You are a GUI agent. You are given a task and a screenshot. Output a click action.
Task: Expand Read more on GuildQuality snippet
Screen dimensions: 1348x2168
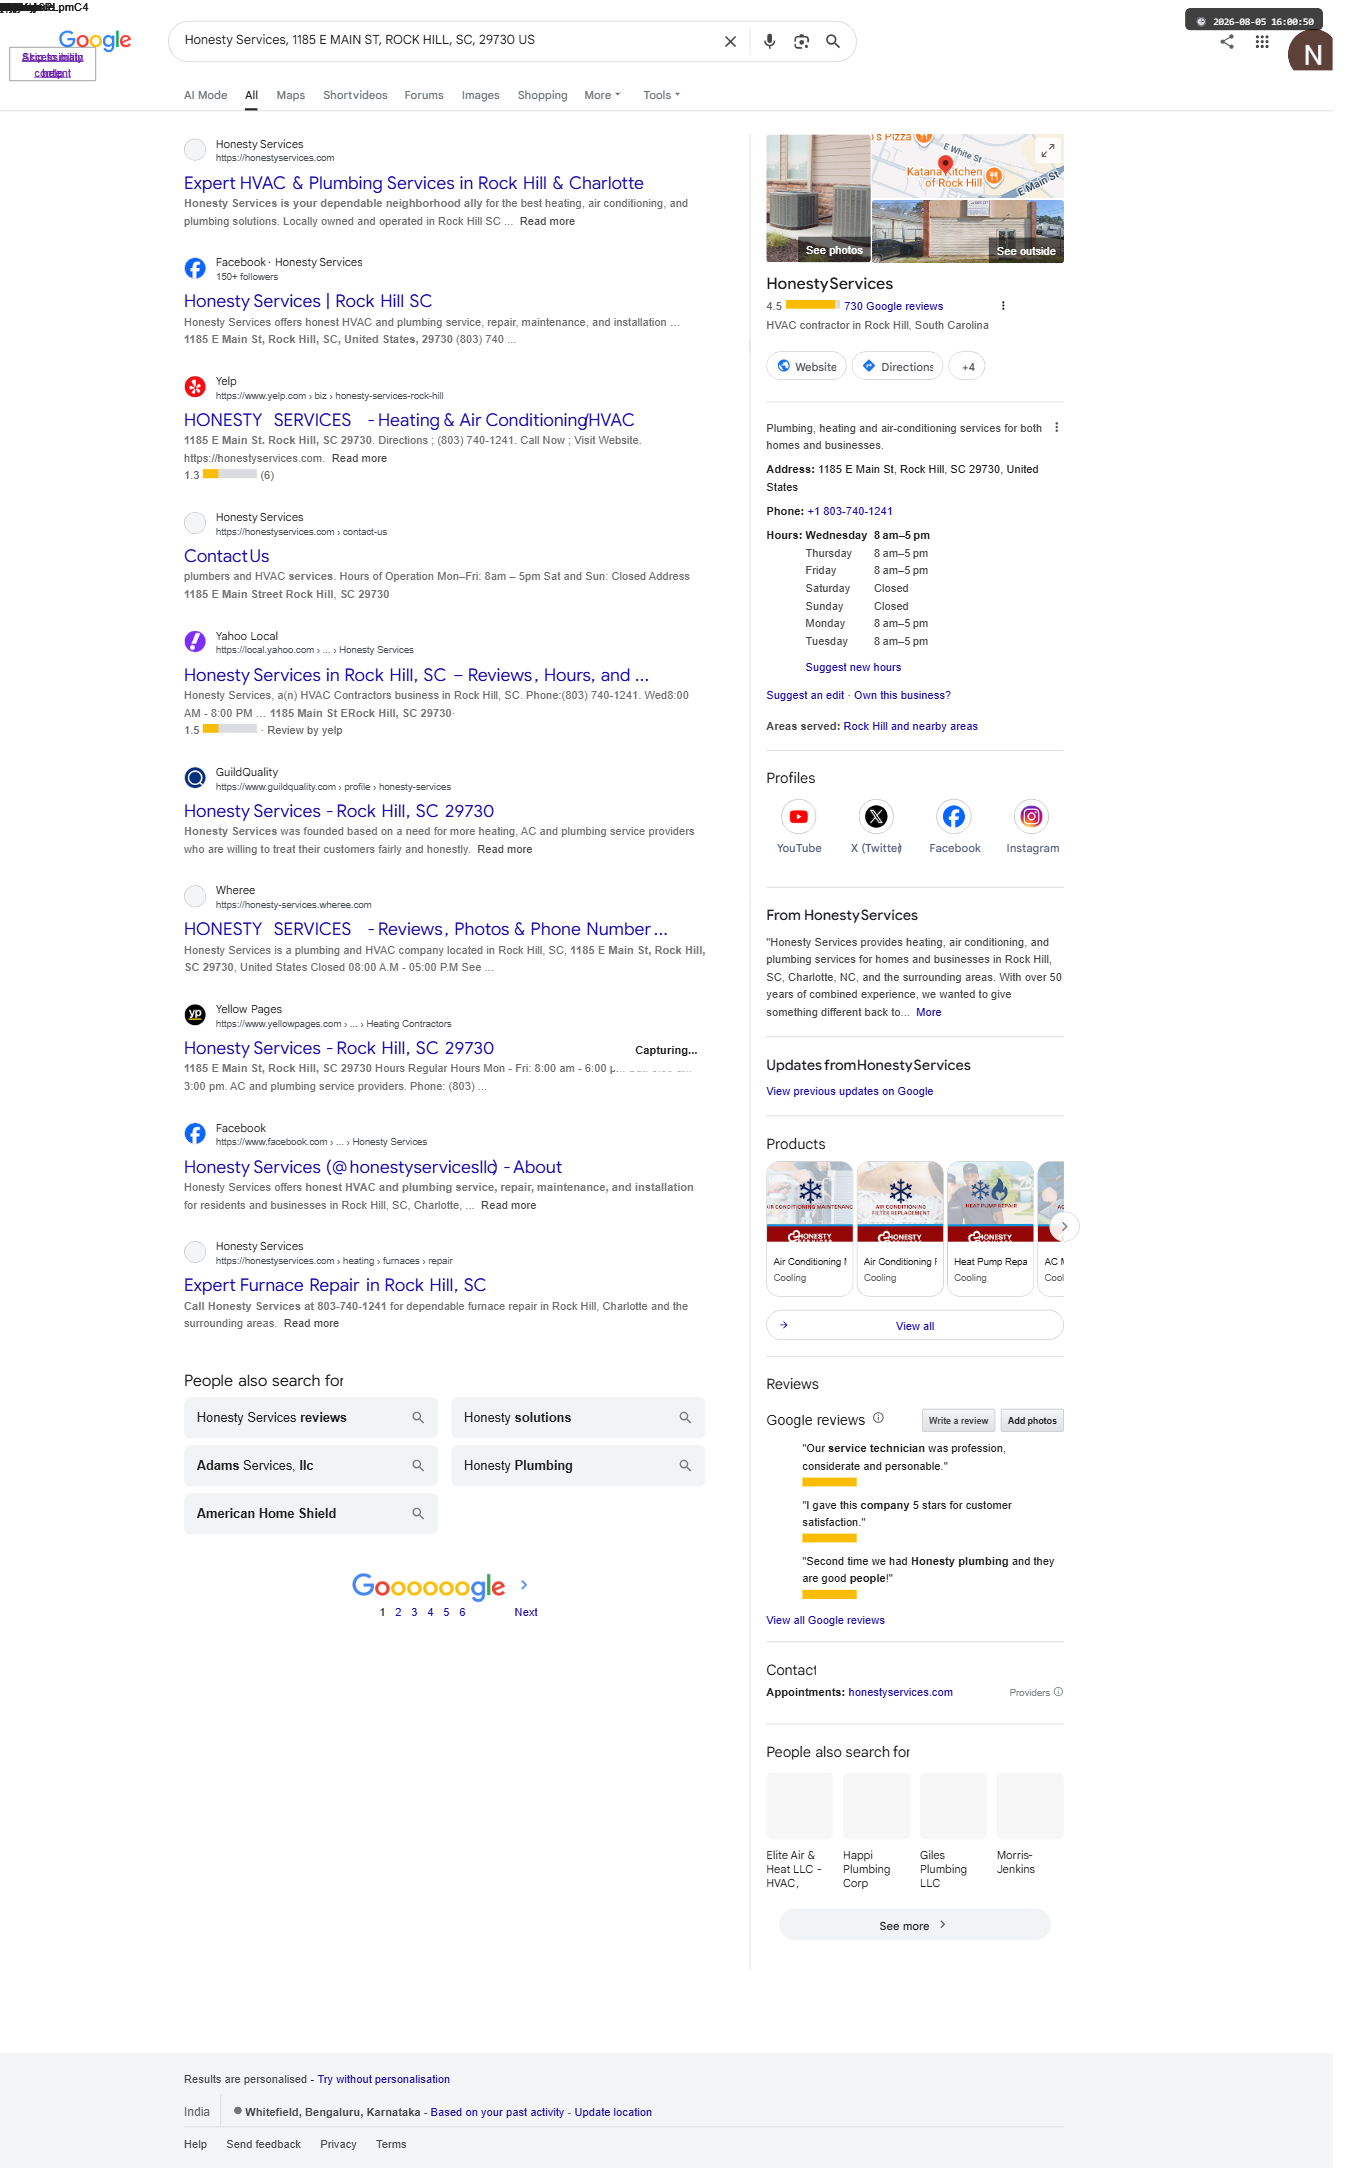click(x=505, y=850)
